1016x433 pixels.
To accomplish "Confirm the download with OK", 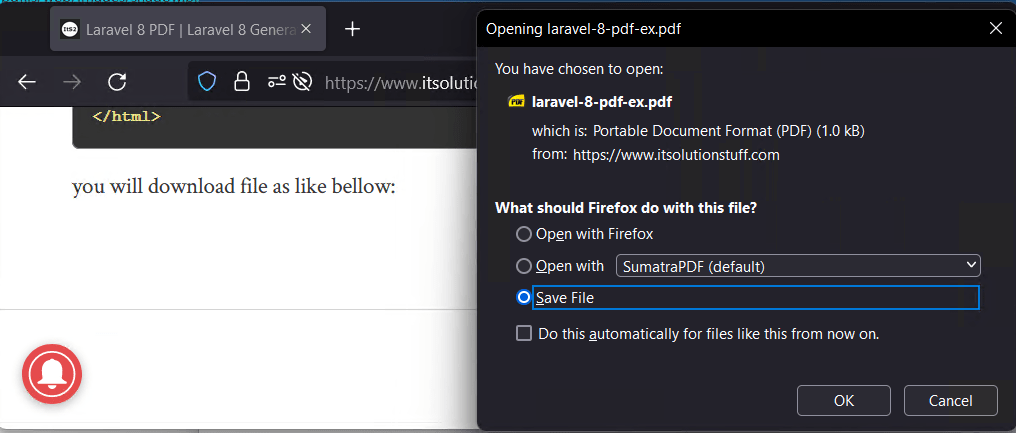I will coord(844,401).
